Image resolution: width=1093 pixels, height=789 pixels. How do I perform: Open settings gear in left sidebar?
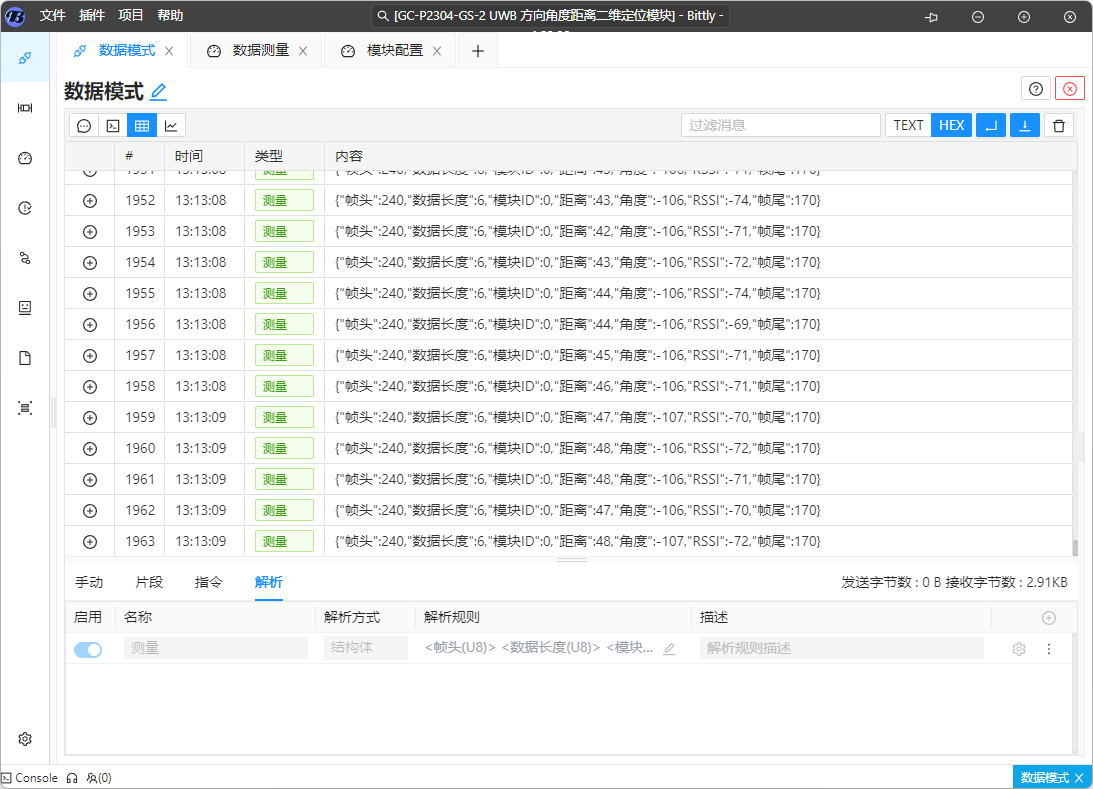pos(25,739)
